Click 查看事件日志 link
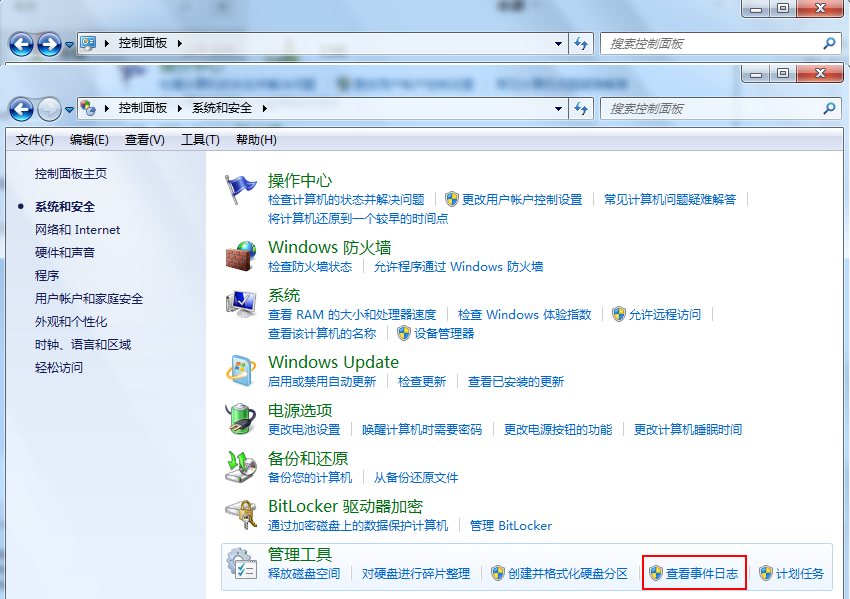 [702, 574]
